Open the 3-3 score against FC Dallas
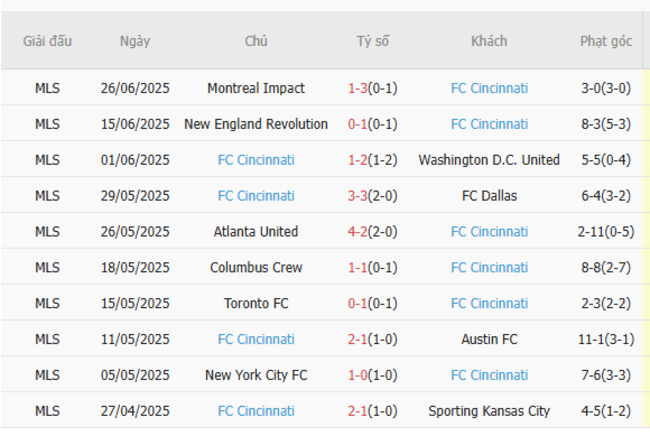This screenshot has height=436, width=650. pyautogui.click(x=358, y=196)
